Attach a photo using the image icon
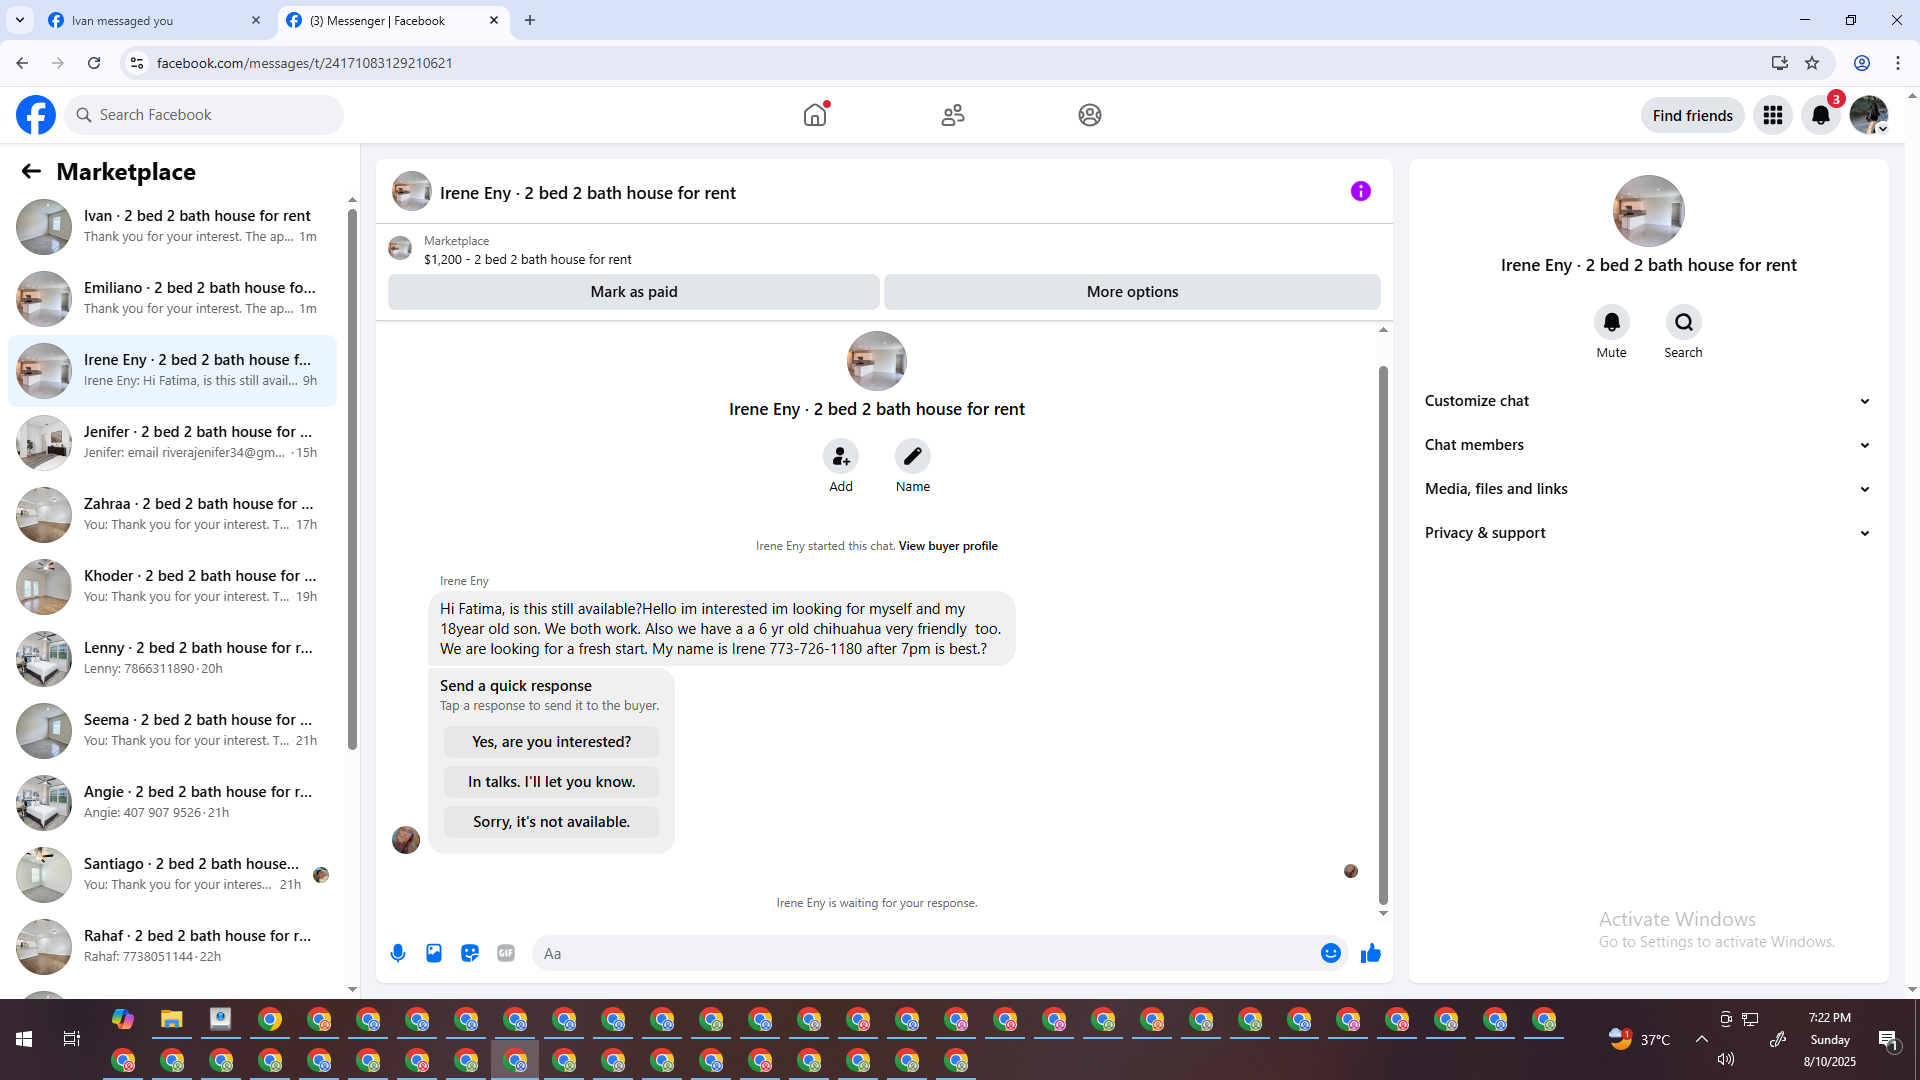Viewport: 1920px width, 1080px height. tap(434, 953)
